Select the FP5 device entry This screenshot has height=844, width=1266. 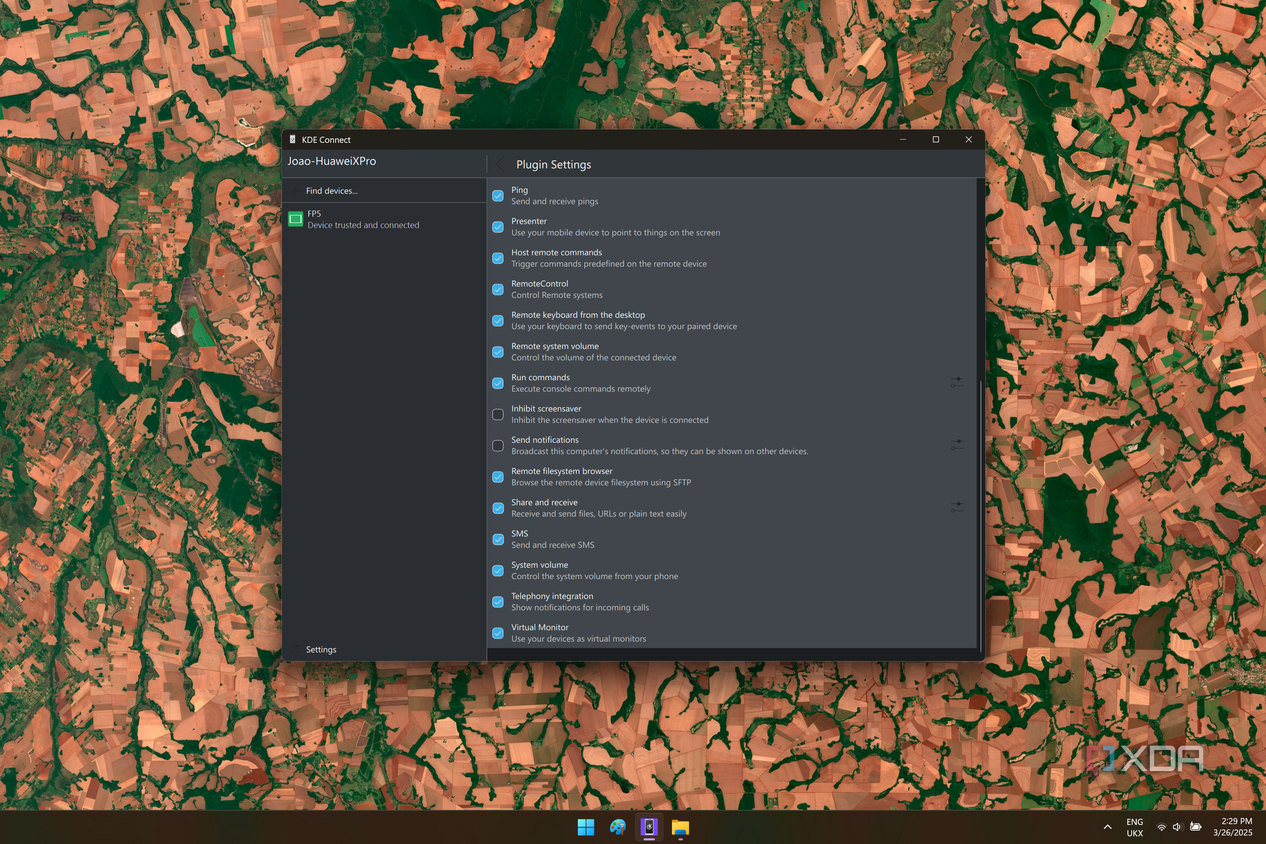coord(384,219)
